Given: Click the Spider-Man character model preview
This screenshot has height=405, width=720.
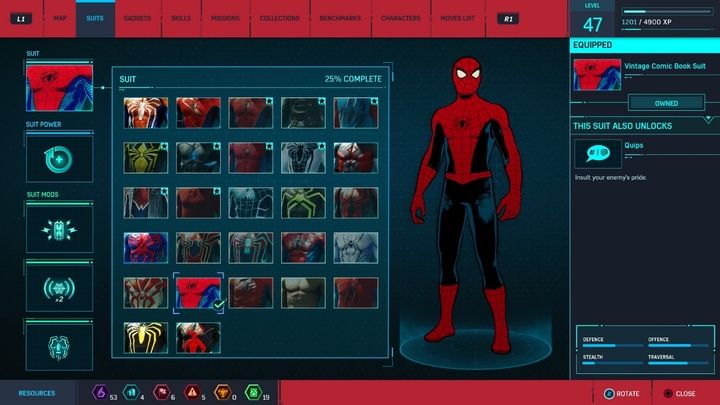Looking at the screenshot, I should [x=466, y=205].
